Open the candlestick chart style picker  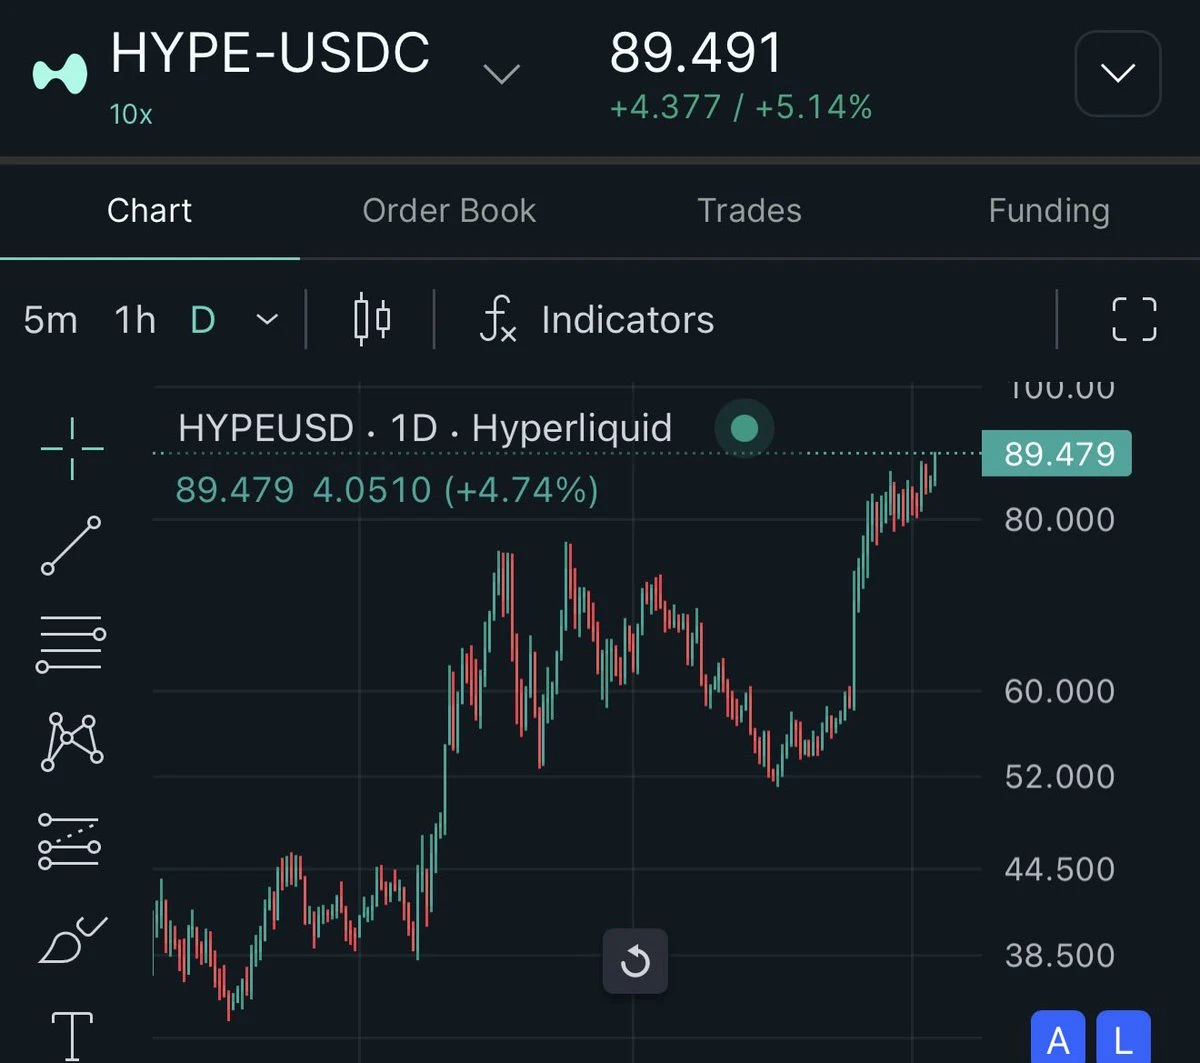(x=372, y=320)
